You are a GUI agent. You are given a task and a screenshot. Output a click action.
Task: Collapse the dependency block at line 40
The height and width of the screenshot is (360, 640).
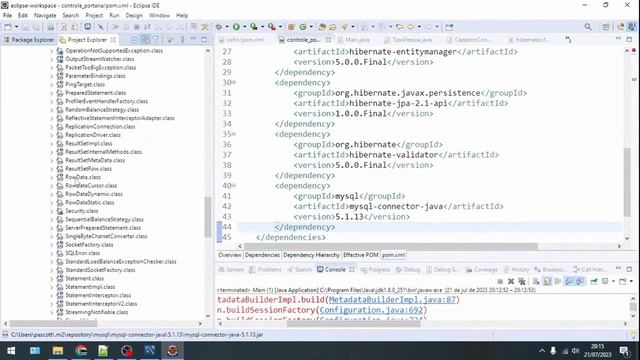(234, 186)
